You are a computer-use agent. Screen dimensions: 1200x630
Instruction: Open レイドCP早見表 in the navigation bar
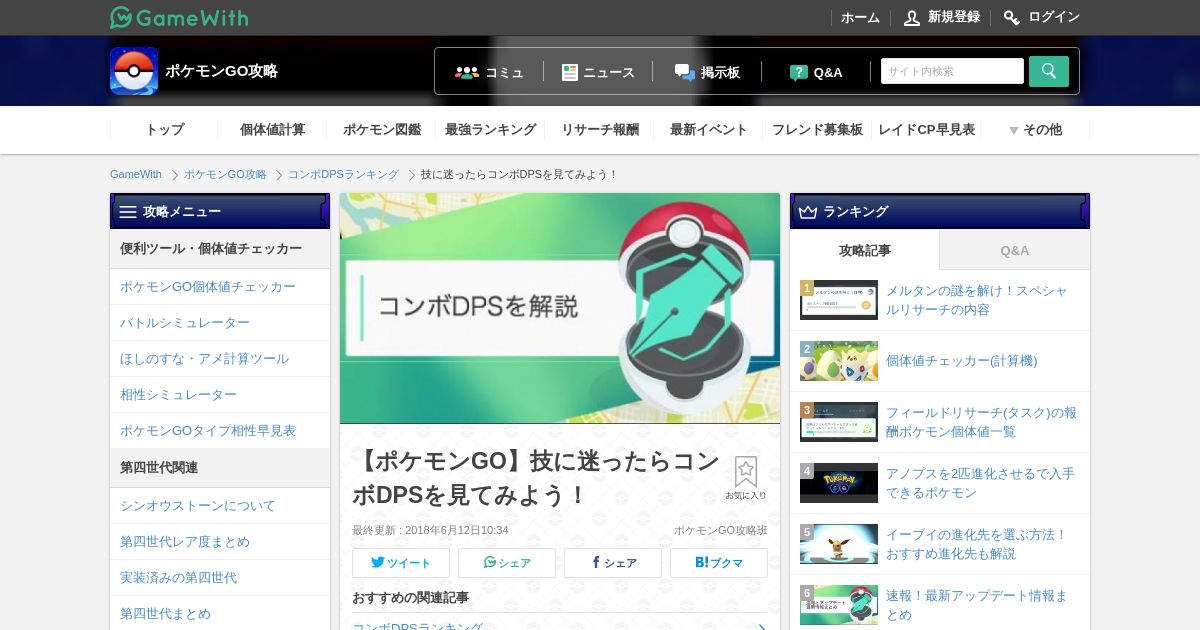(926, 130)
